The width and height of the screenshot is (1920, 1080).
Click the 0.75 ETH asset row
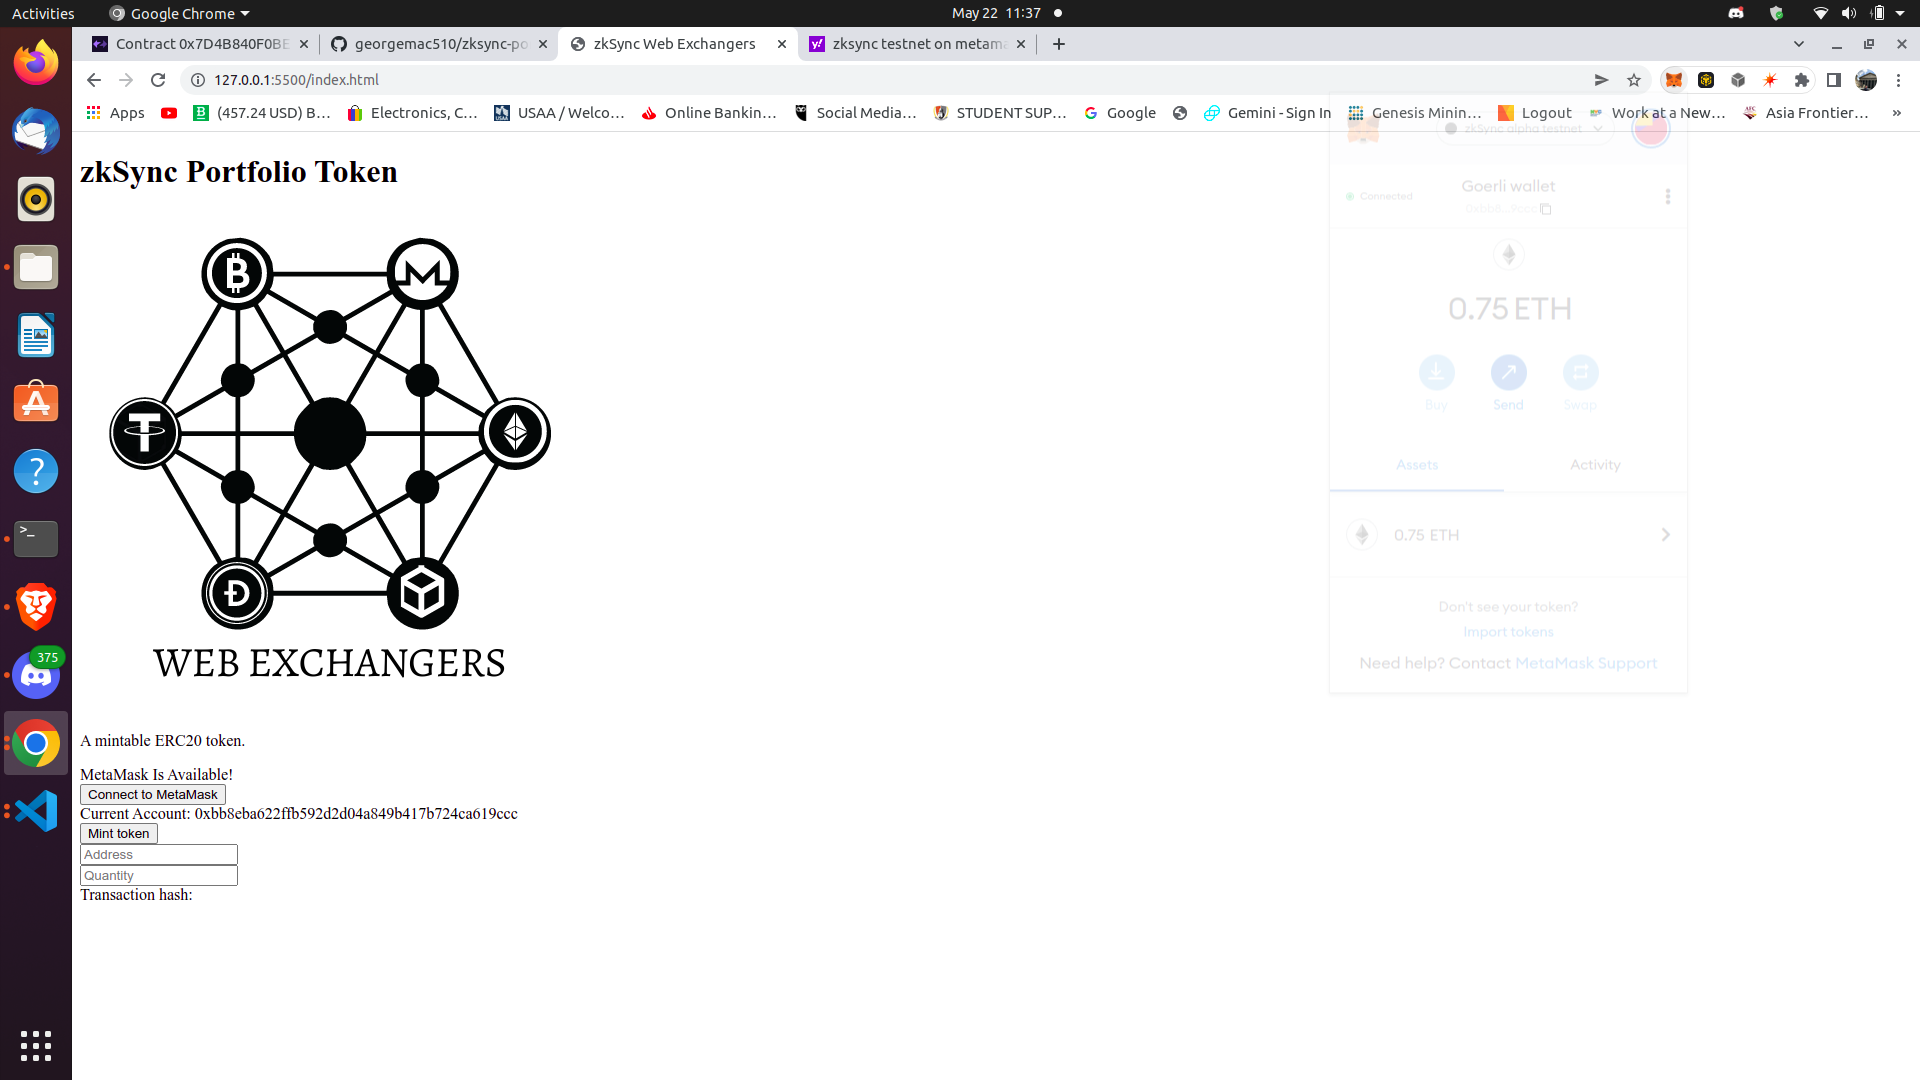point(1507,534)
